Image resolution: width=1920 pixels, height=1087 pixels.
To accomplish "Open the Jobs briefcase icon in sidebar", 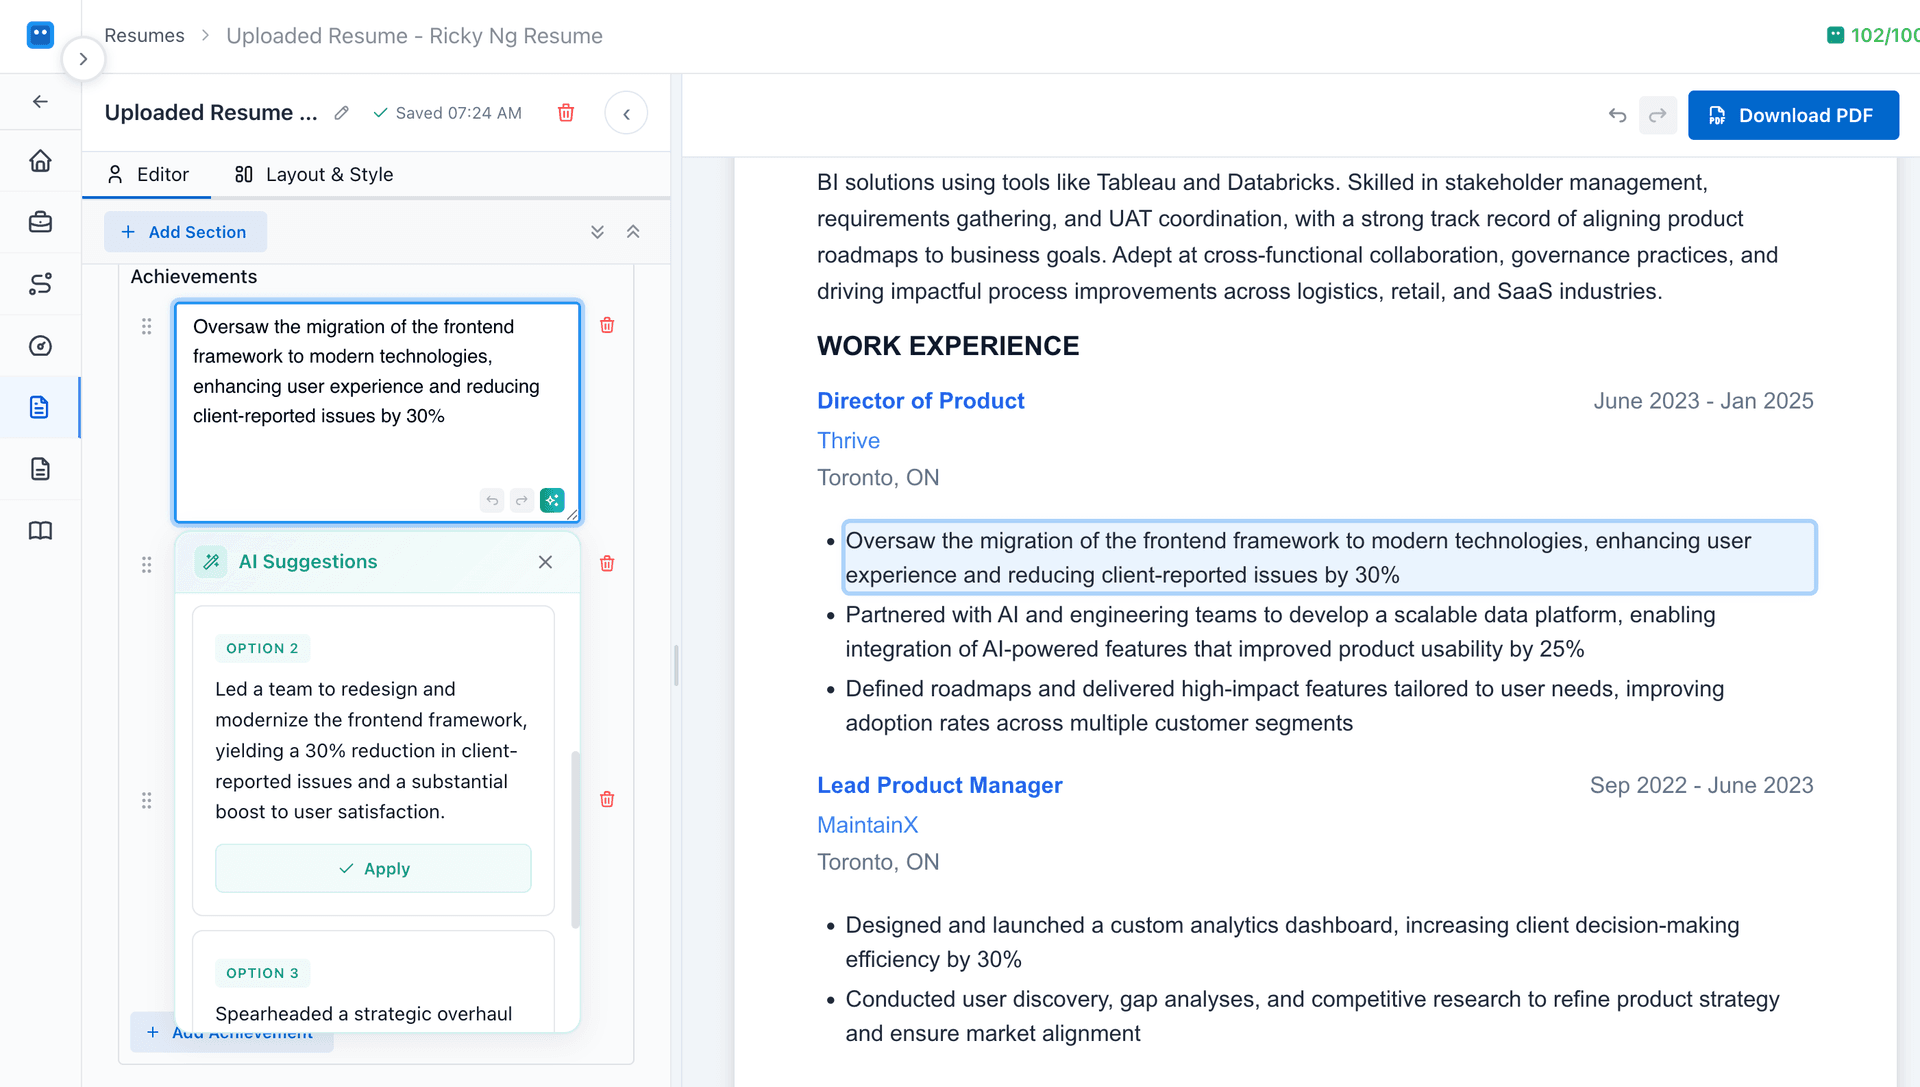I will (40, 222).
